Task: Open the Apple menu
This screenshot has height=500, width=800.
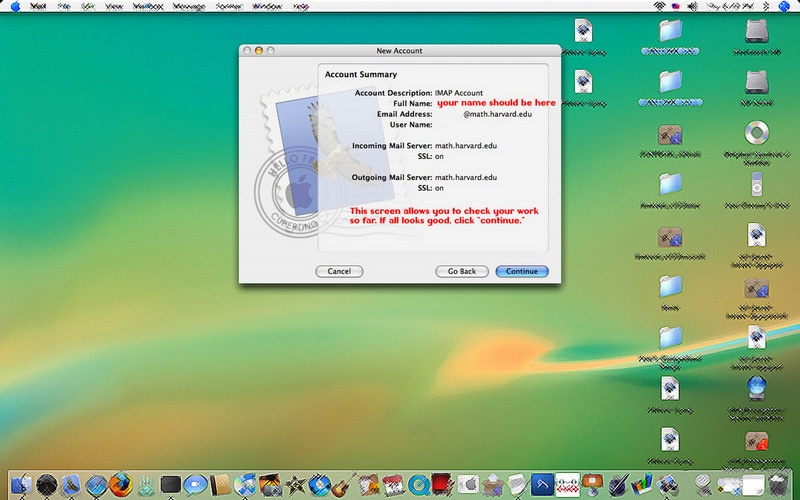Action: coord(14,6)
